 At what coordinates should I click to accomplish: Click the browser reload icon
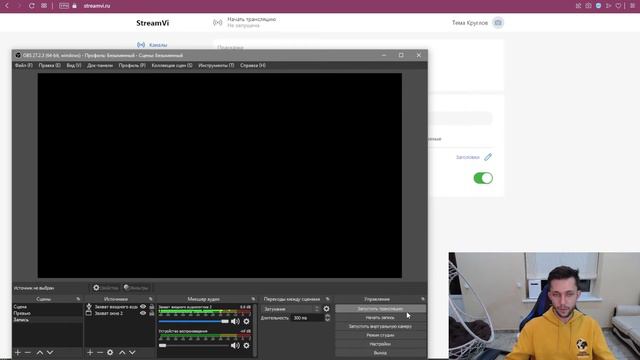pyautogui.click(x=31, y=6)
